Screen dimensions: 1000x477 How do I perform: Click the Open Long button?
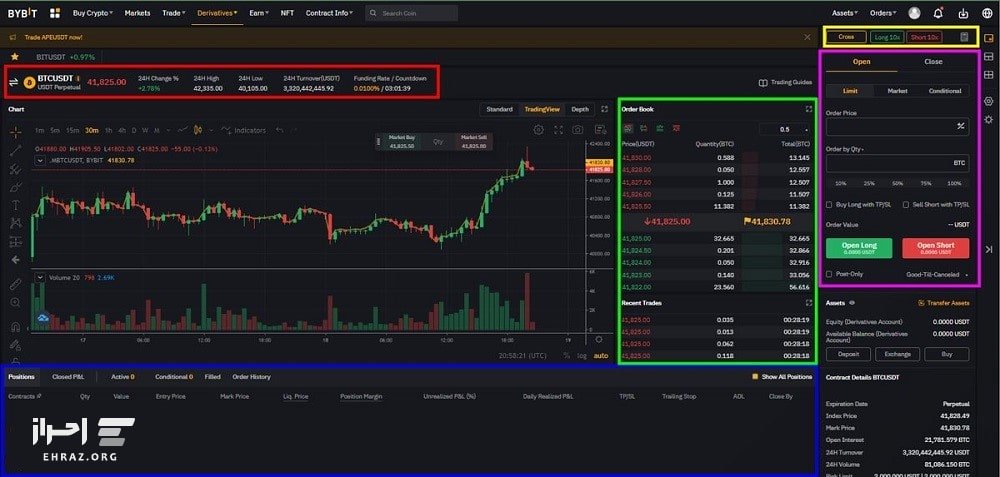click(x=859, y=248)
